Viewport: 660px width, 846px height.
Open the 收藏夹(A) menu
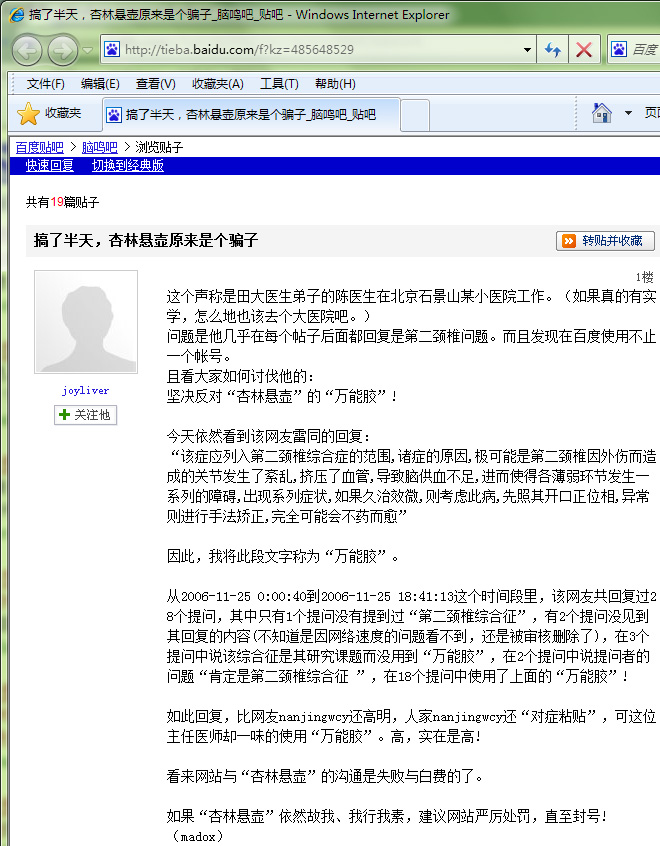217,84
